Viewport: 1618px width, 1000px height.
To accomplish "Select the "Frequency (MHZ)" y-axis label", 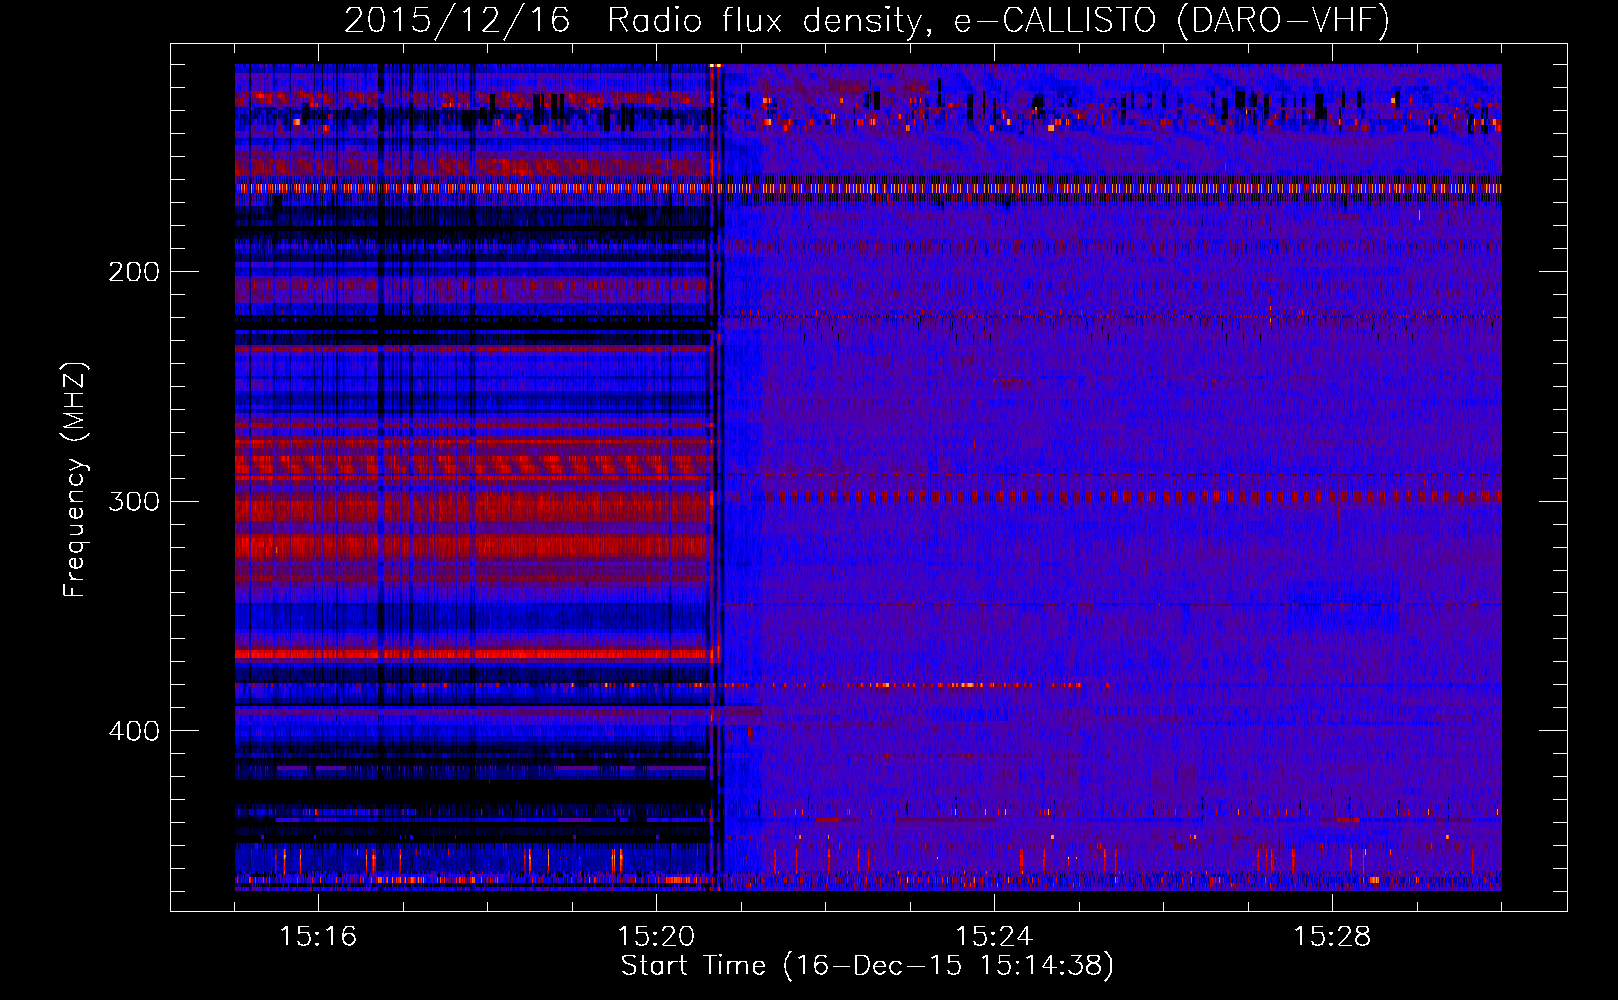I will point(75,479).
